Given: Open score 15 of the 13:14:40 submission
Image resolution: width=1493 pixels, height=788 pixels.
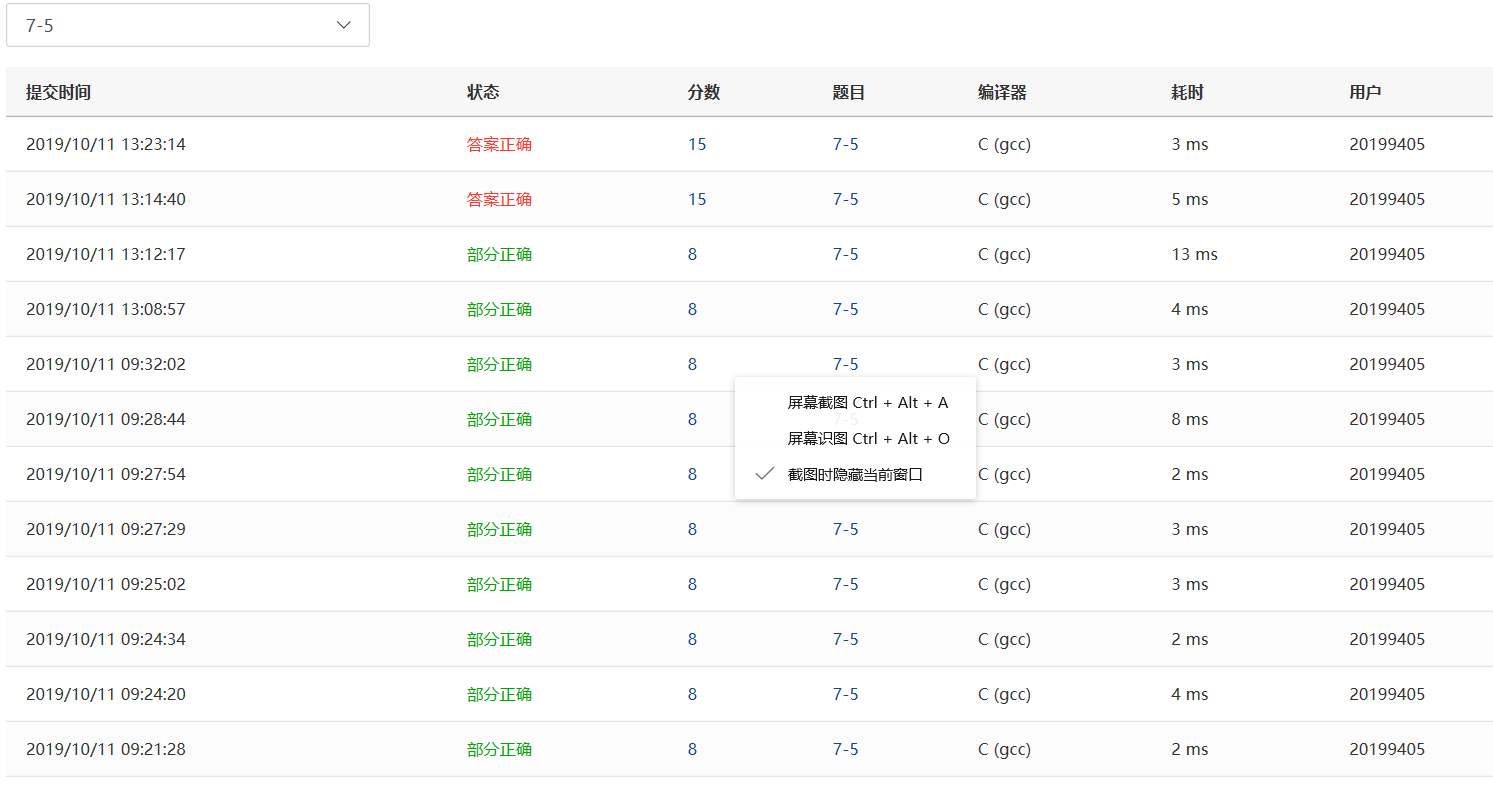Looking at the screenshot, I should [x=697, y=199].
